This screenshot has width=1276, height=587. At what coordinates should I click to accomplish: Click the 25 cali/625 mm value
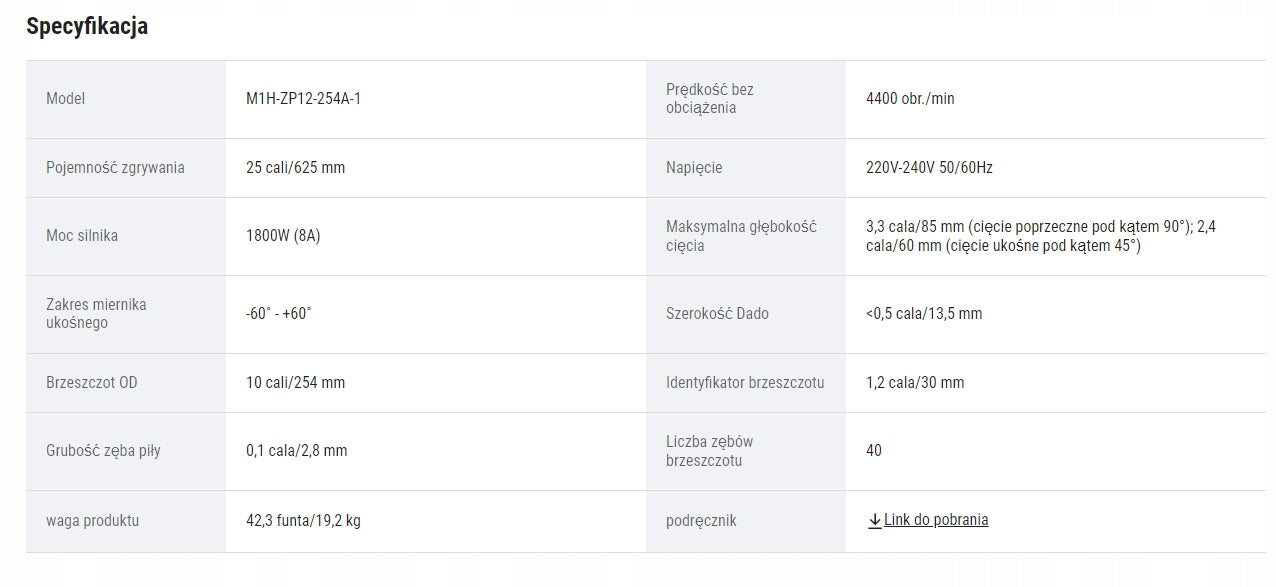tap(295, 168)
